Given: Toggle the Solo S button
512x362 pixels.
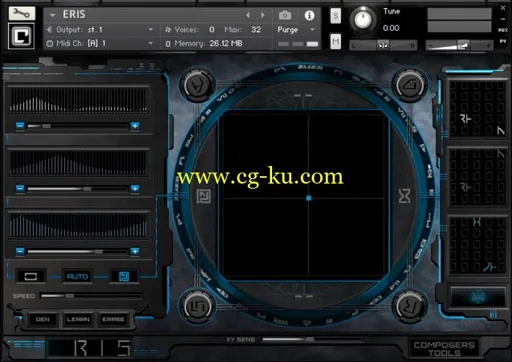Looking at the screenshot, I should pos(335,16).
